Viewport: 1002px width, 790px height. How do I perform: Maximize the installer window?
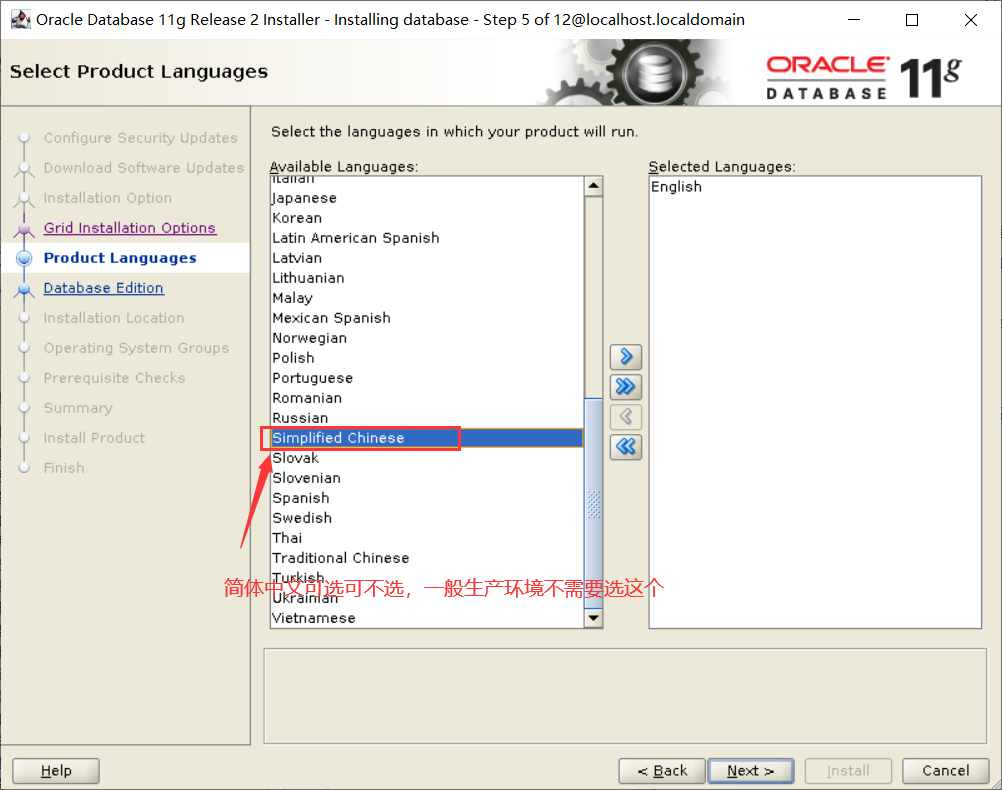click(912, 20)
